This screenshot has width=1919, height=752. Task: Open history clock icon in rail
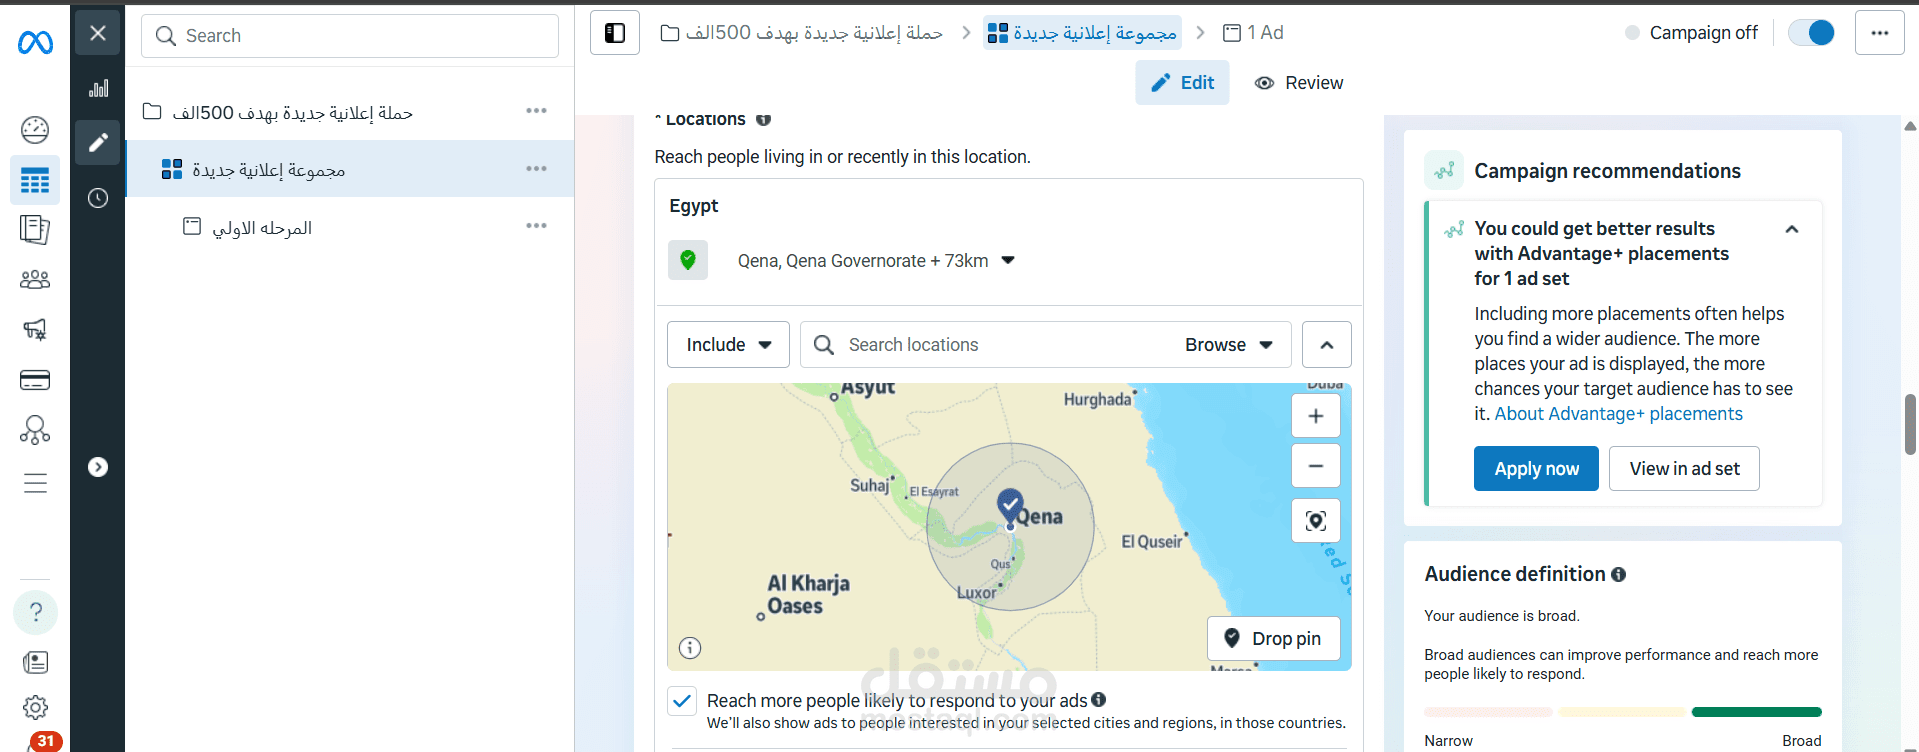(98, 198)
